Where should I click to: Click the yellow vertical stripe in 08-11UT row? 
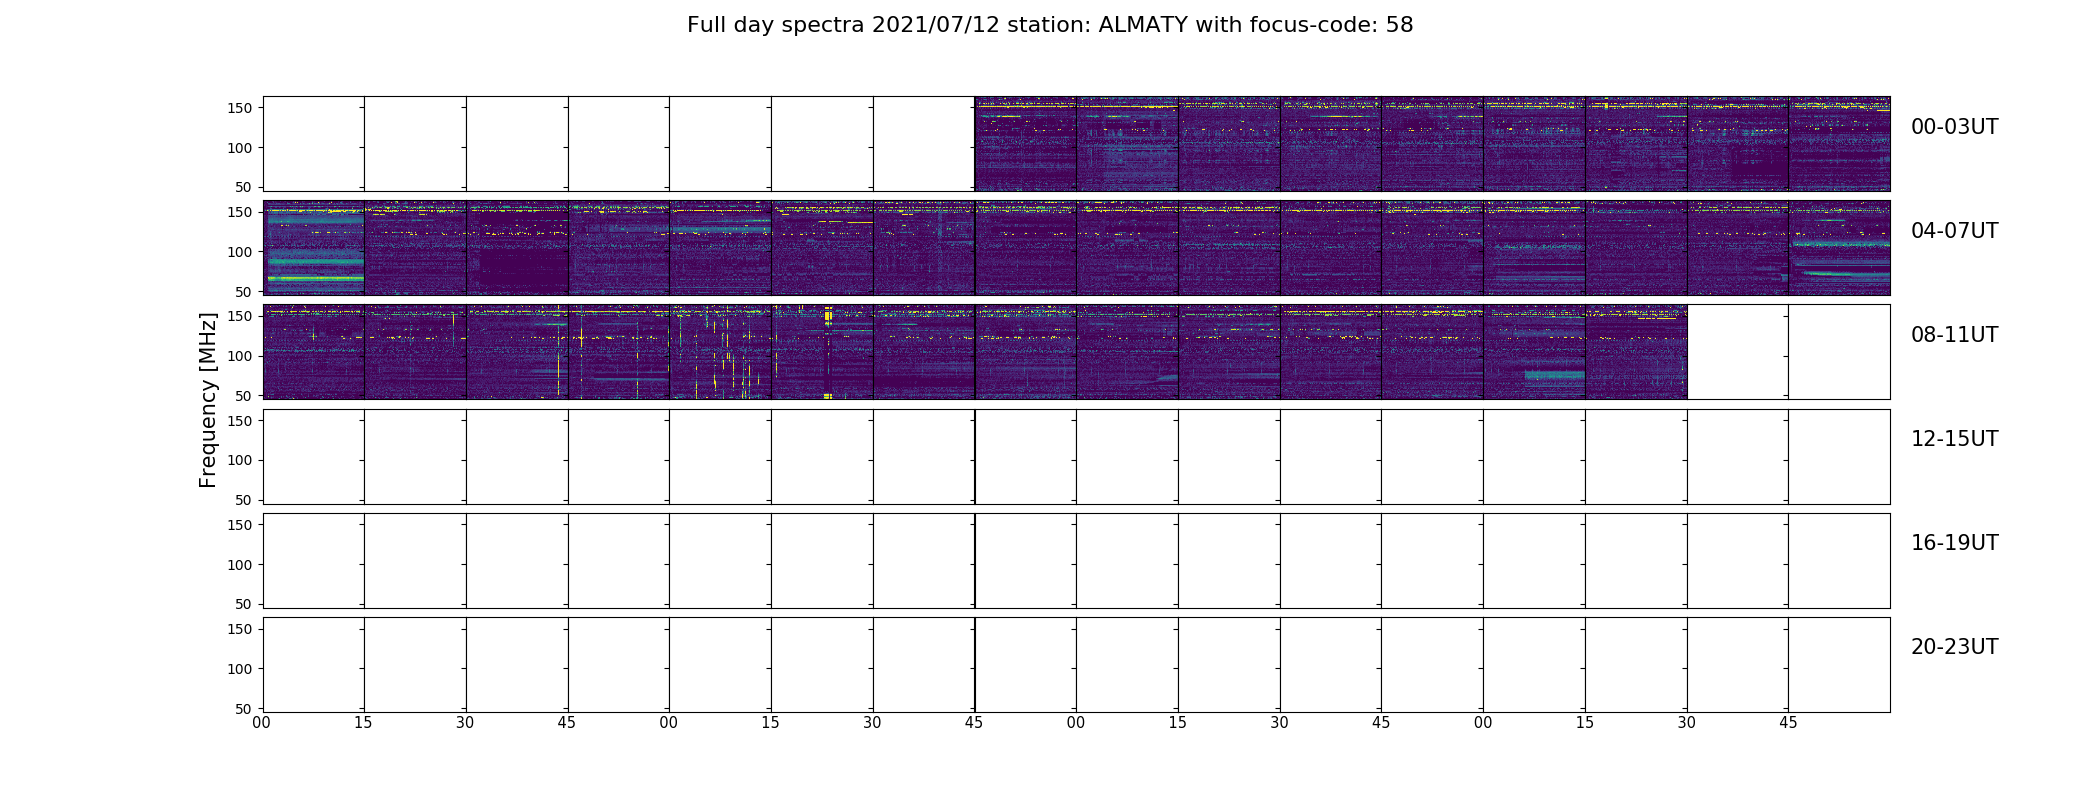[828, 352]
